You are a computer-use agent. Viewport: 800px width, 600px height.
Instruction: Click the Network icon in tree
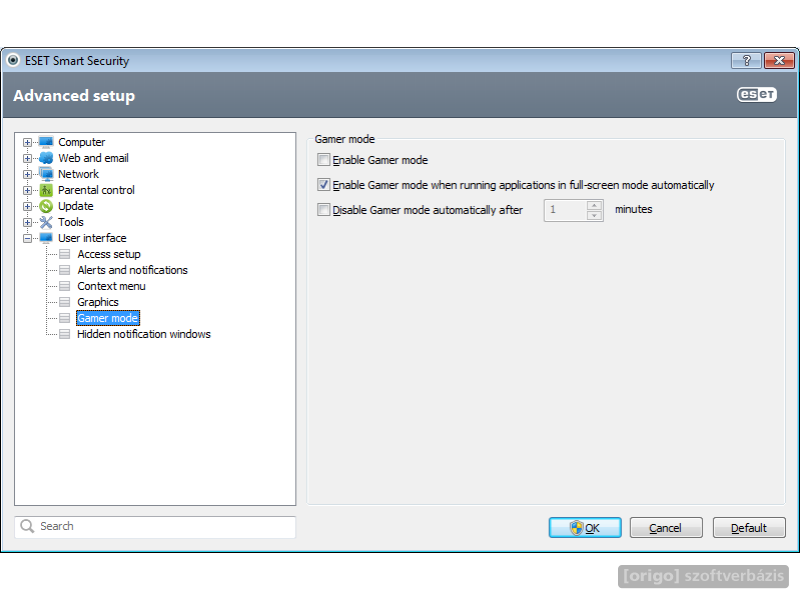(x=46, y=174)
